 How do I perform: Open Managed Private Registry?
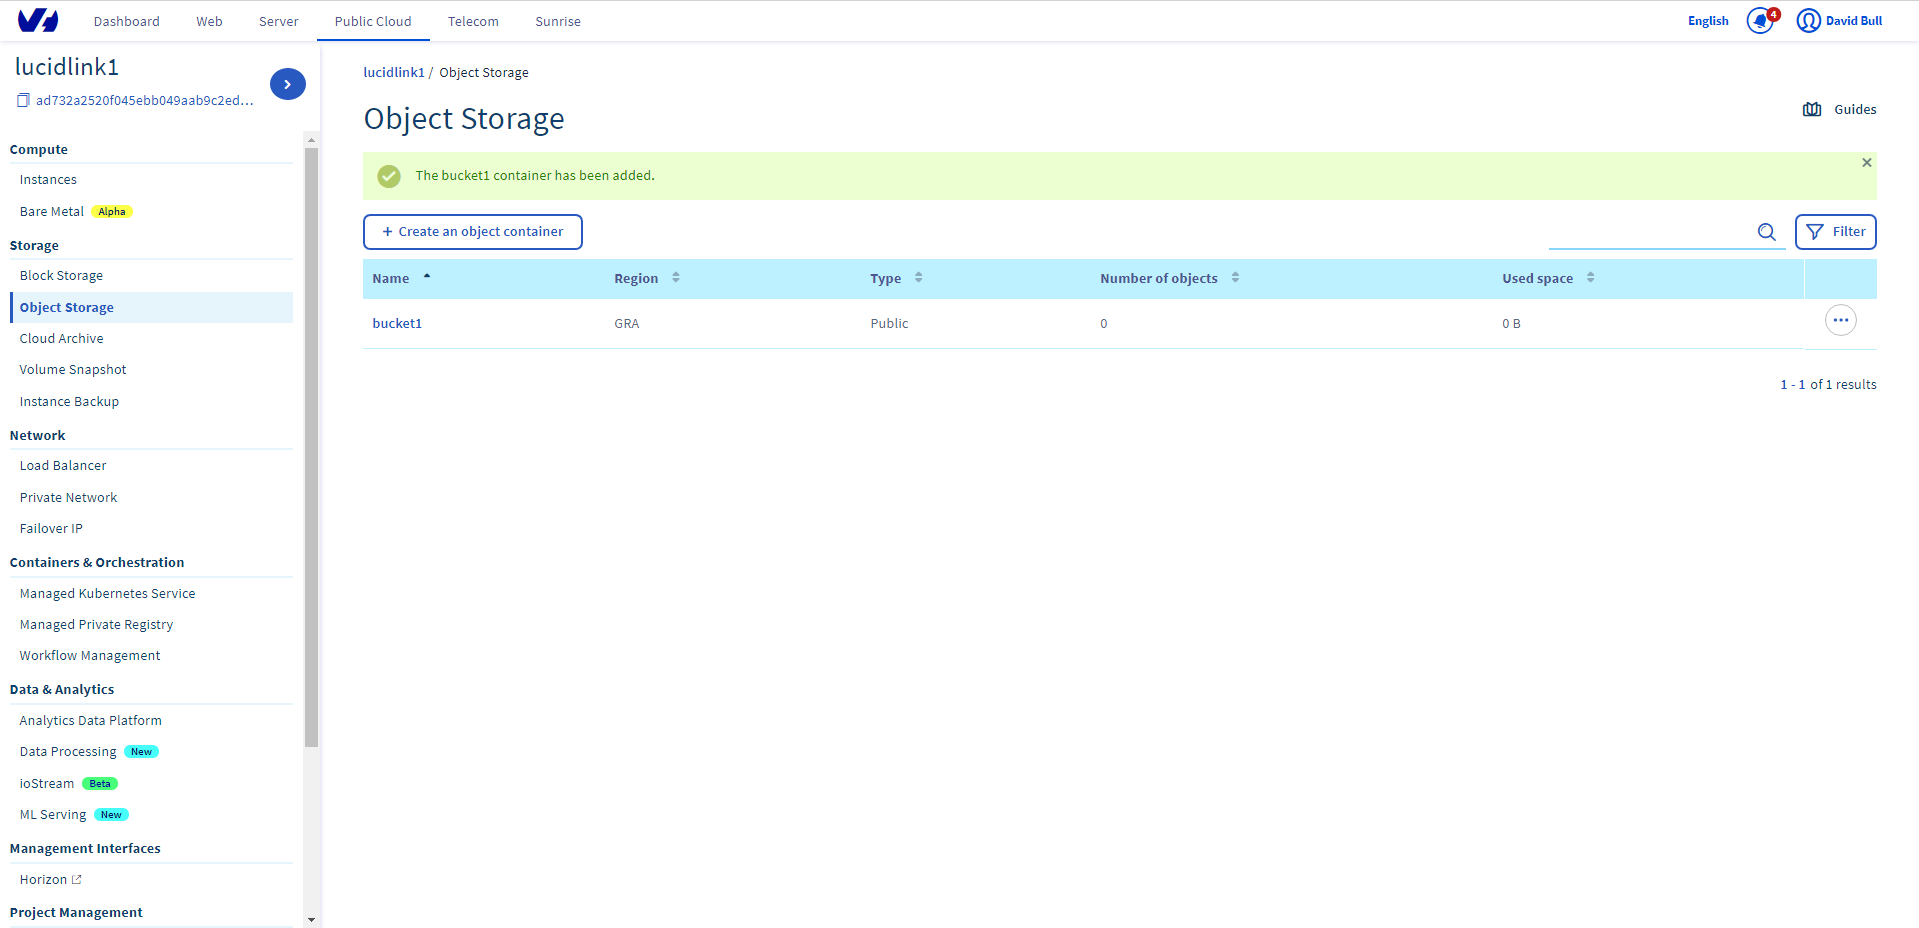click(96, 625)
